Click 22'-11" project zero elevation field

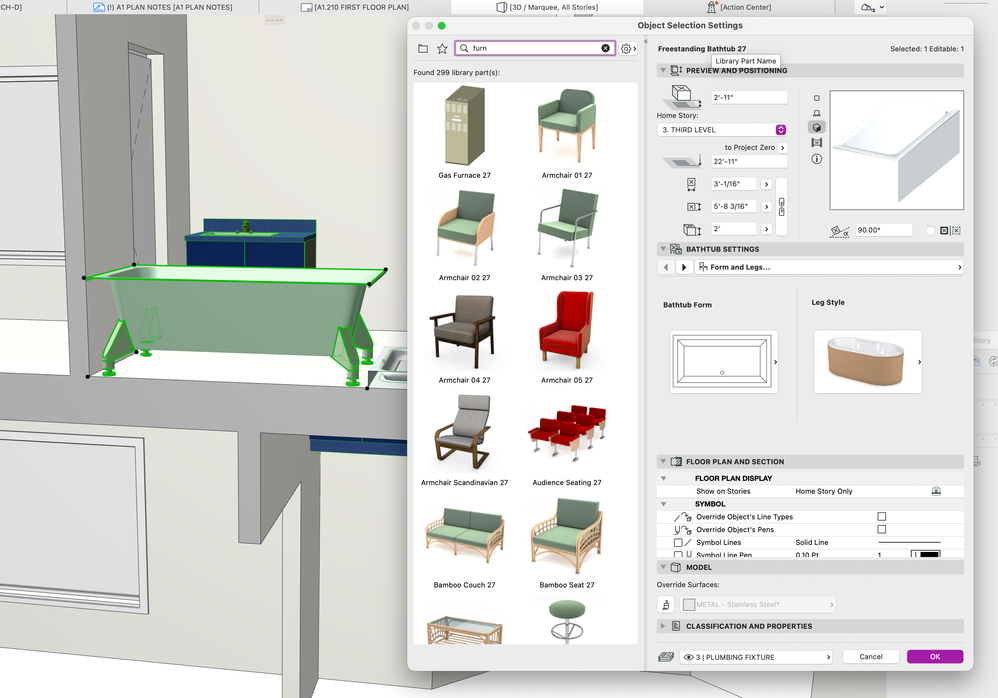749,162
